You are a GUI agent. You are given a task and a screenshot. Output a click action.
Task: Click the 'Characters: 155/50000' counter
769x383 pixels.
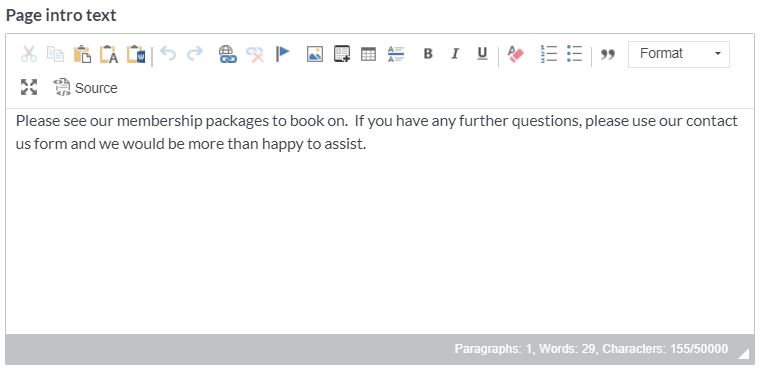tap(665, 349)
